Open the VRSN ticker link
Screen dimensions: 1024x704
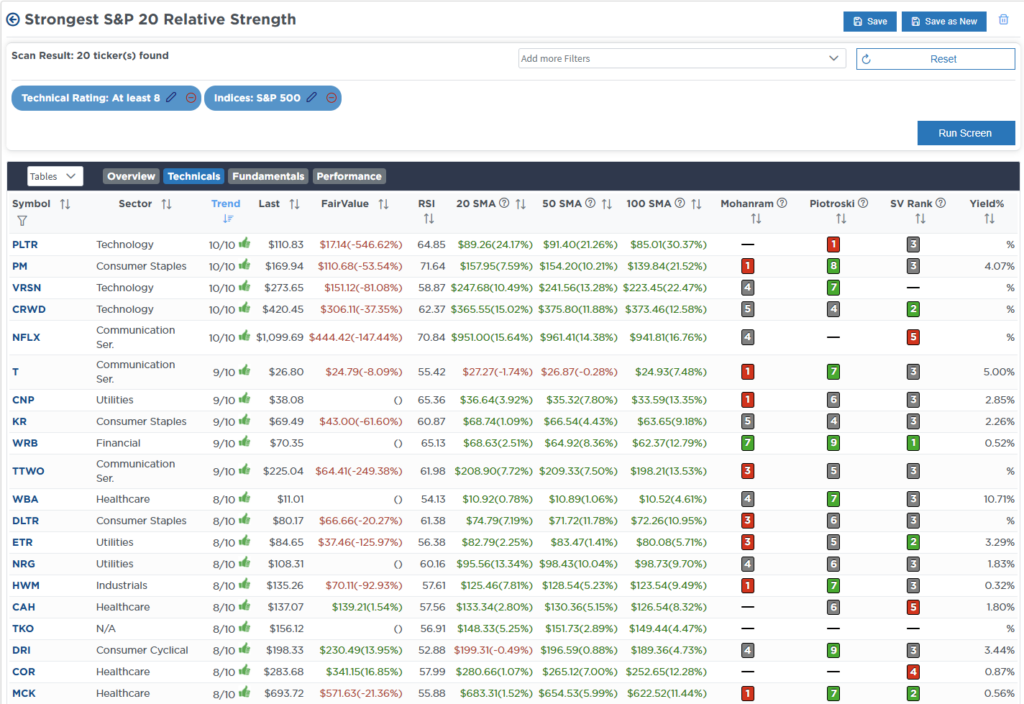27,287
